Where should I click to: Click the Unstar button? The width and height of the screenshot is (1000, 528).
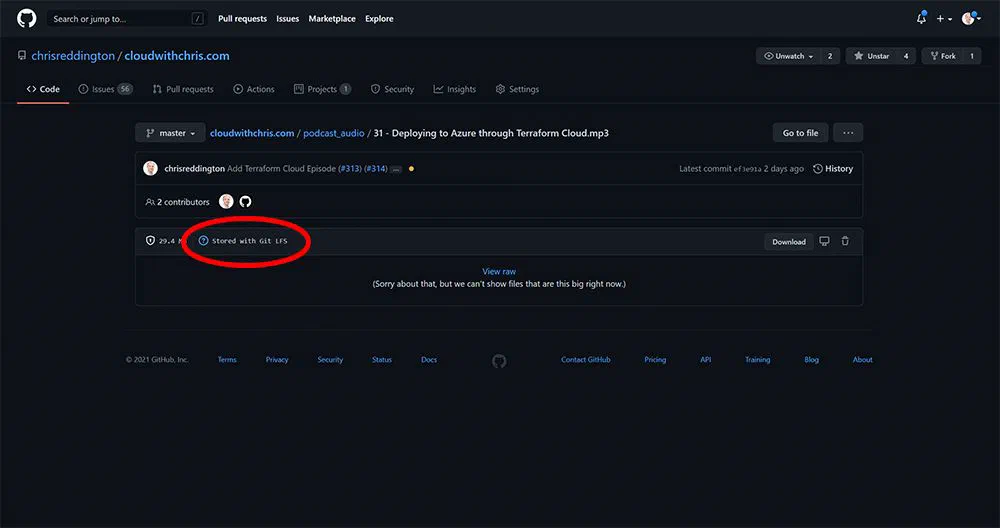(x=871, y=56)
